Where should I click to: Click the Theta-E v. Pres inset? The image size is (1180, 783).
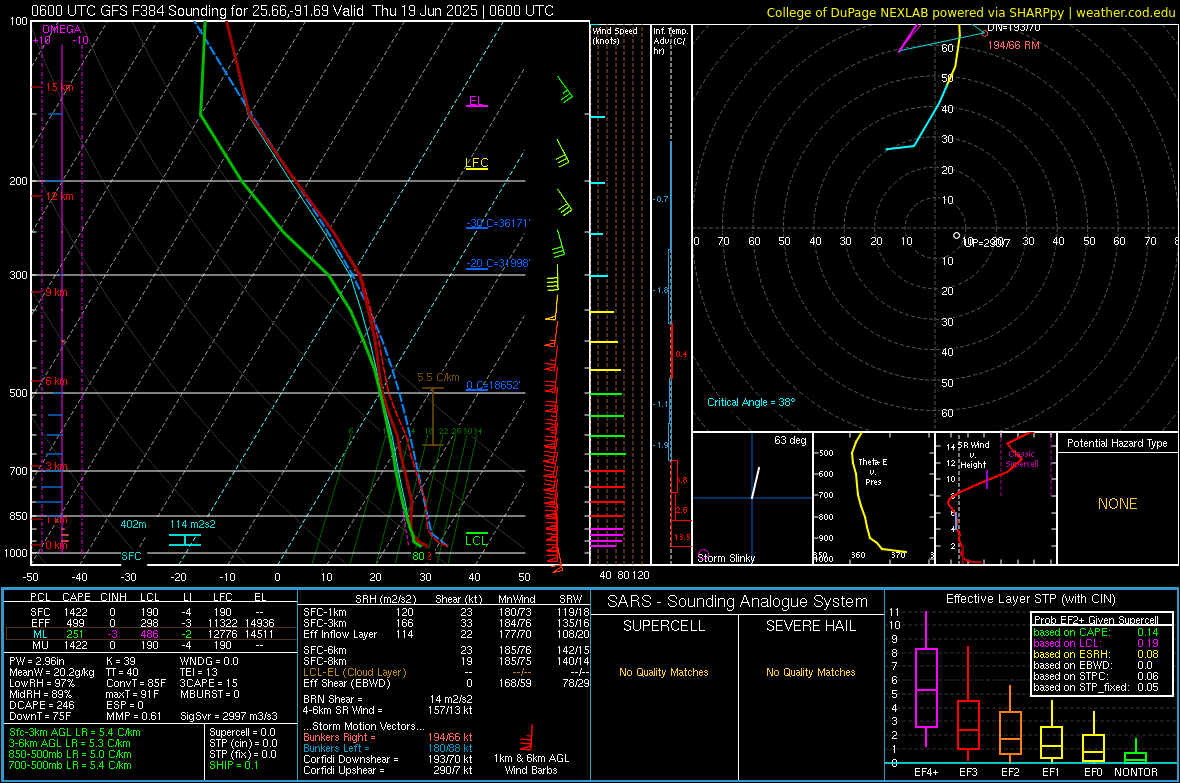pos(873,498)
